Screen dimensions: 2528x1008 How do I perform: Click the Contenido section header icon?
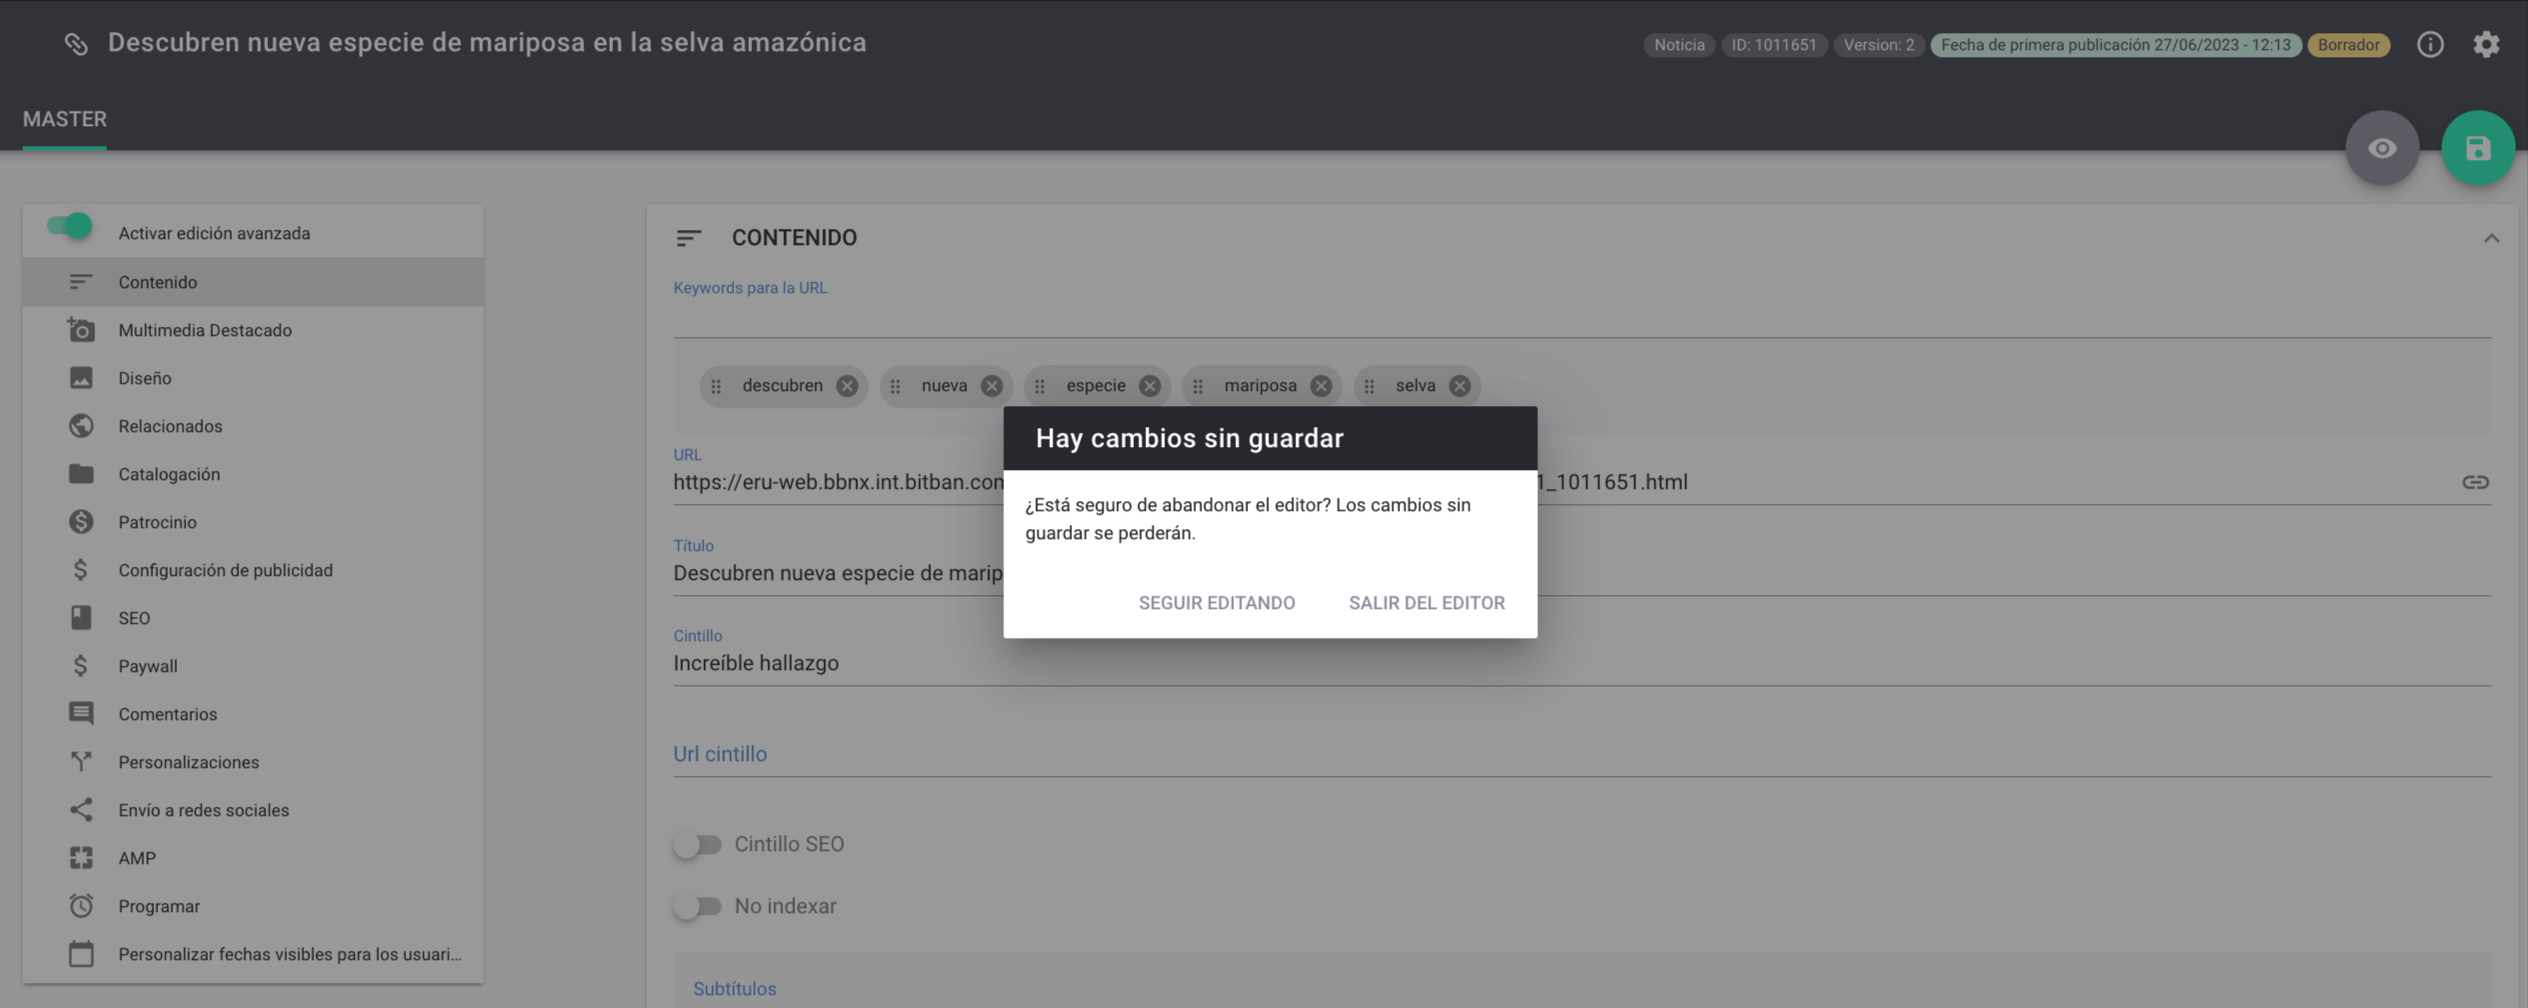pos(688,238)
